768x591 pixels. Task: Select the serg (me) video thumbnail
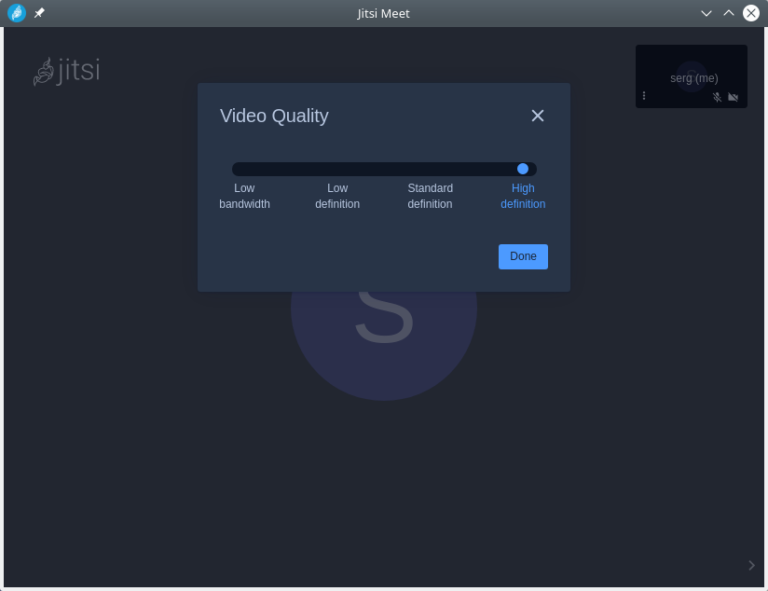click(691, 76)
